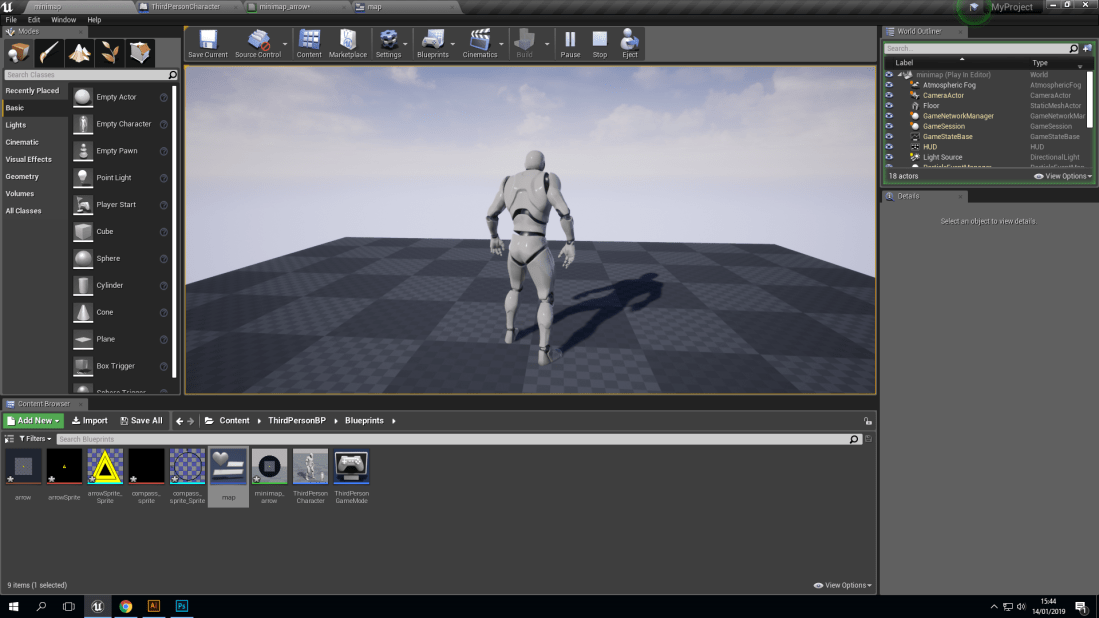Toggle visibility of the Floor actor
The image size is (1099, 618).
888,105
